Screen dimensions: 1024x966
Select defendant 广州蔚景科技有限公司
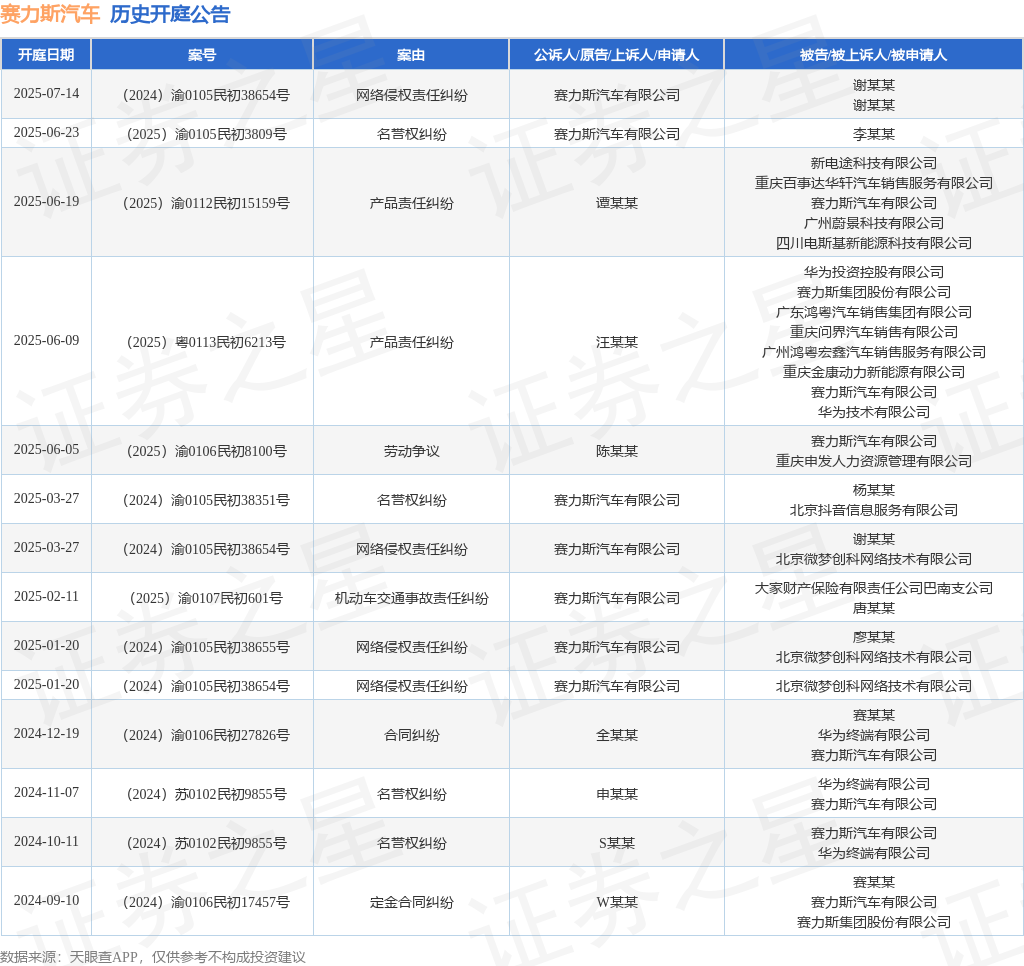pos(873,223)
